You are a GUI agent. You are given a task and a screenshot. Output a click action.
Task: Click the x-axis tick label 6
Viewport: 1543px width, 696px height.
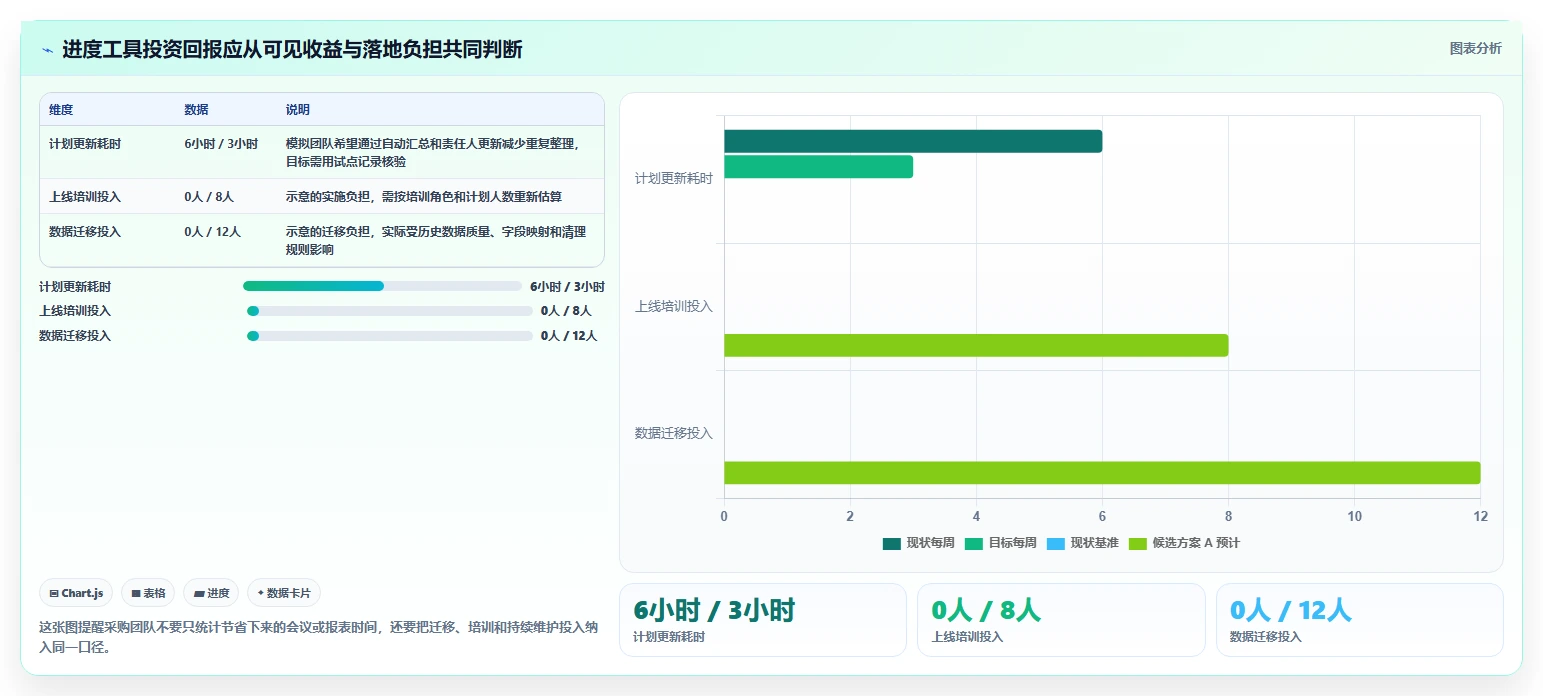(x=1102, y=516)
